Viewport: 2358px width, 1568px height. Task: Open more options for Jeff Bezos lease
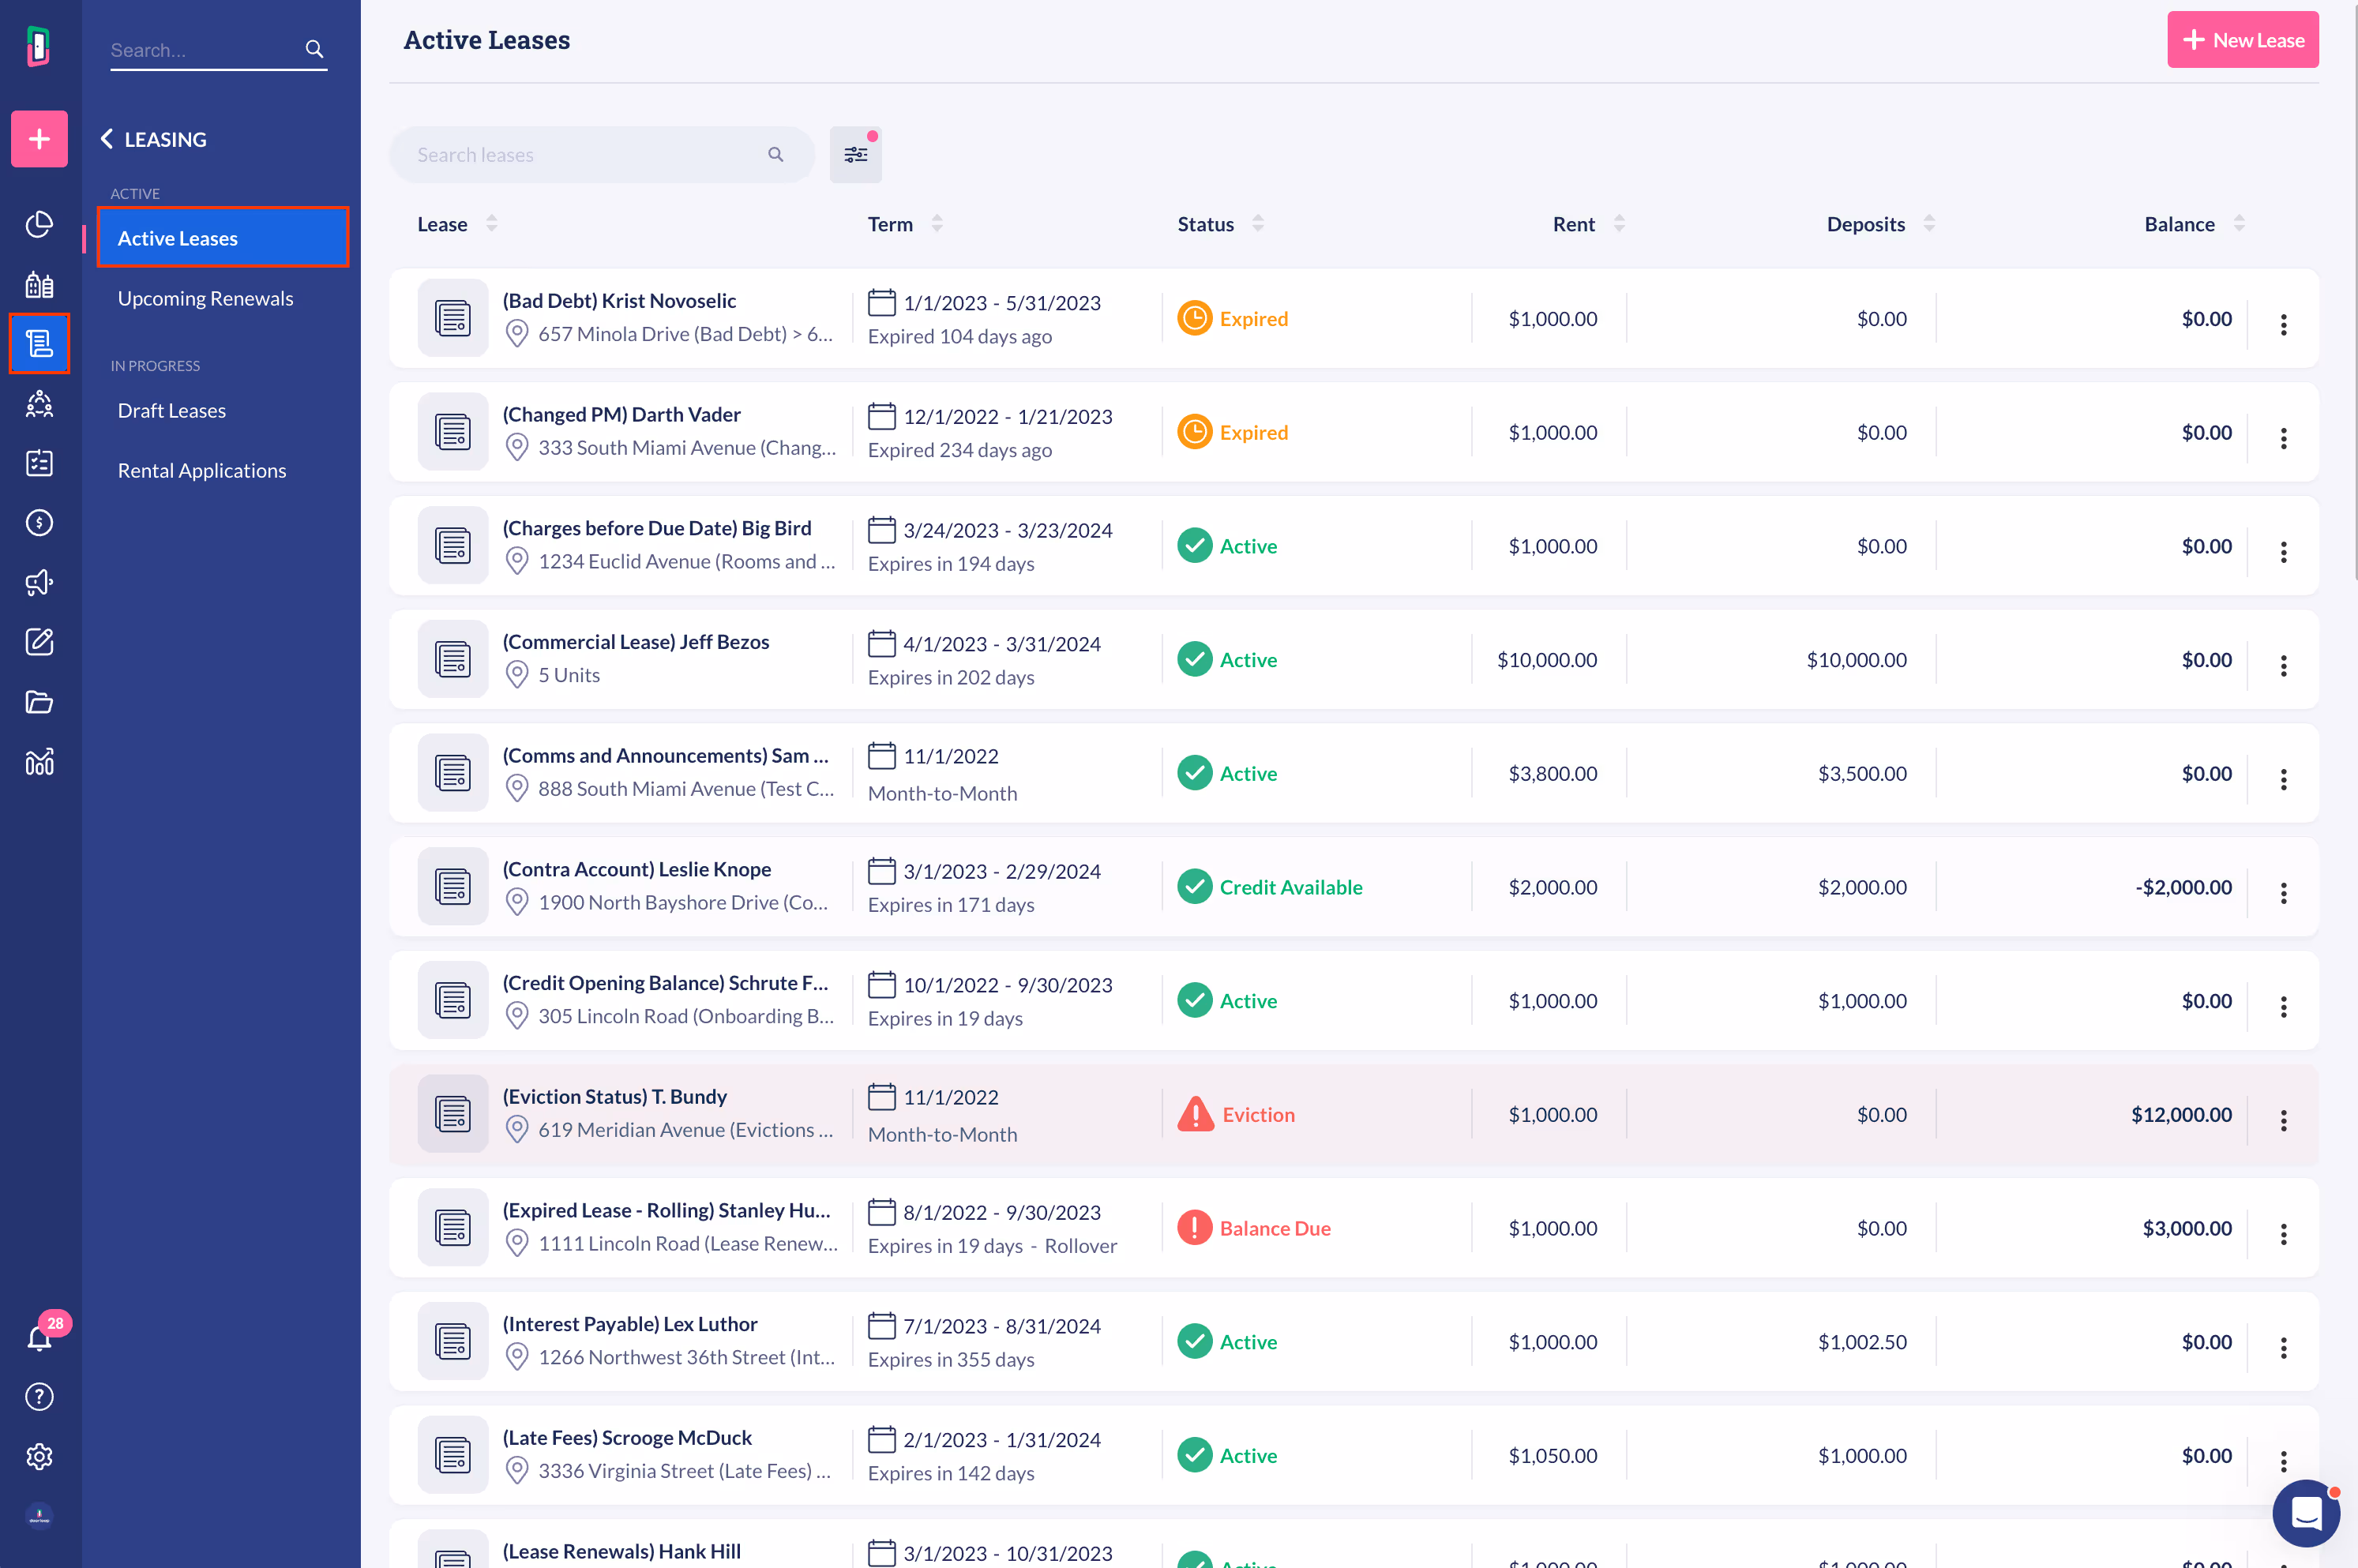[2283, 666]
